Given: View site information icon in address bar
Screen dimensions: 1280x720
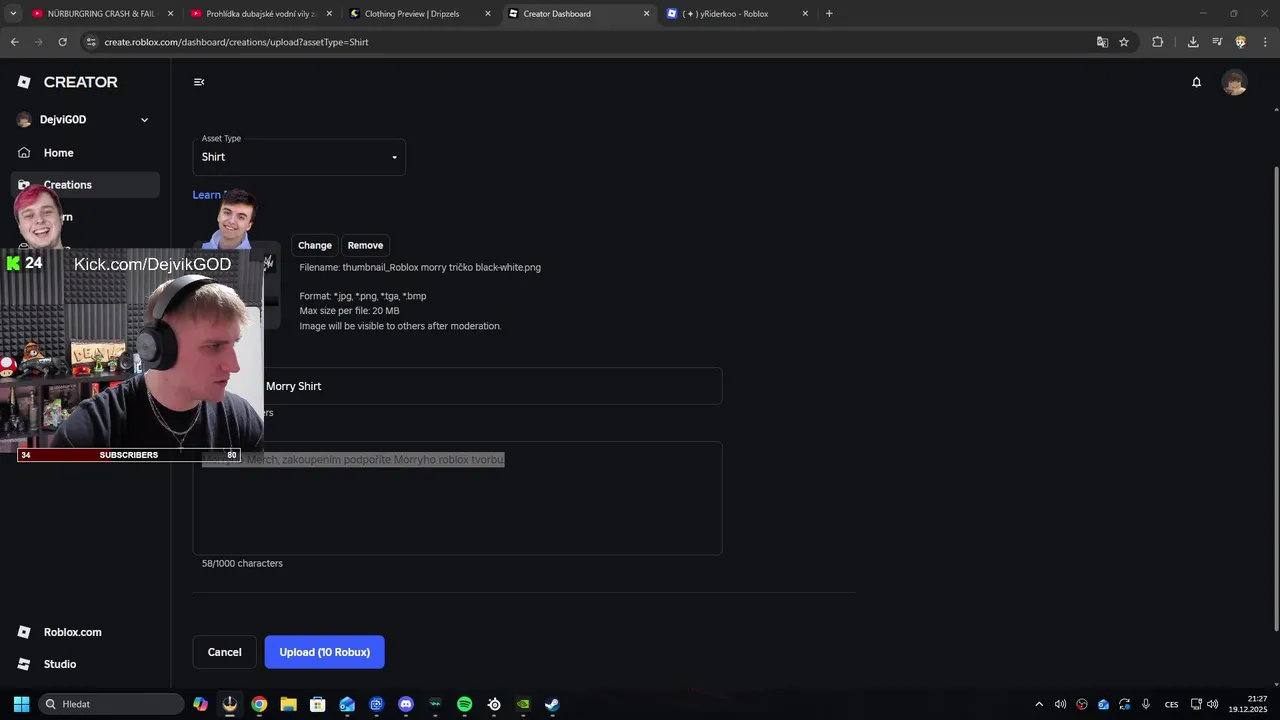Looking at the screenshot, I should coord(91,42).
